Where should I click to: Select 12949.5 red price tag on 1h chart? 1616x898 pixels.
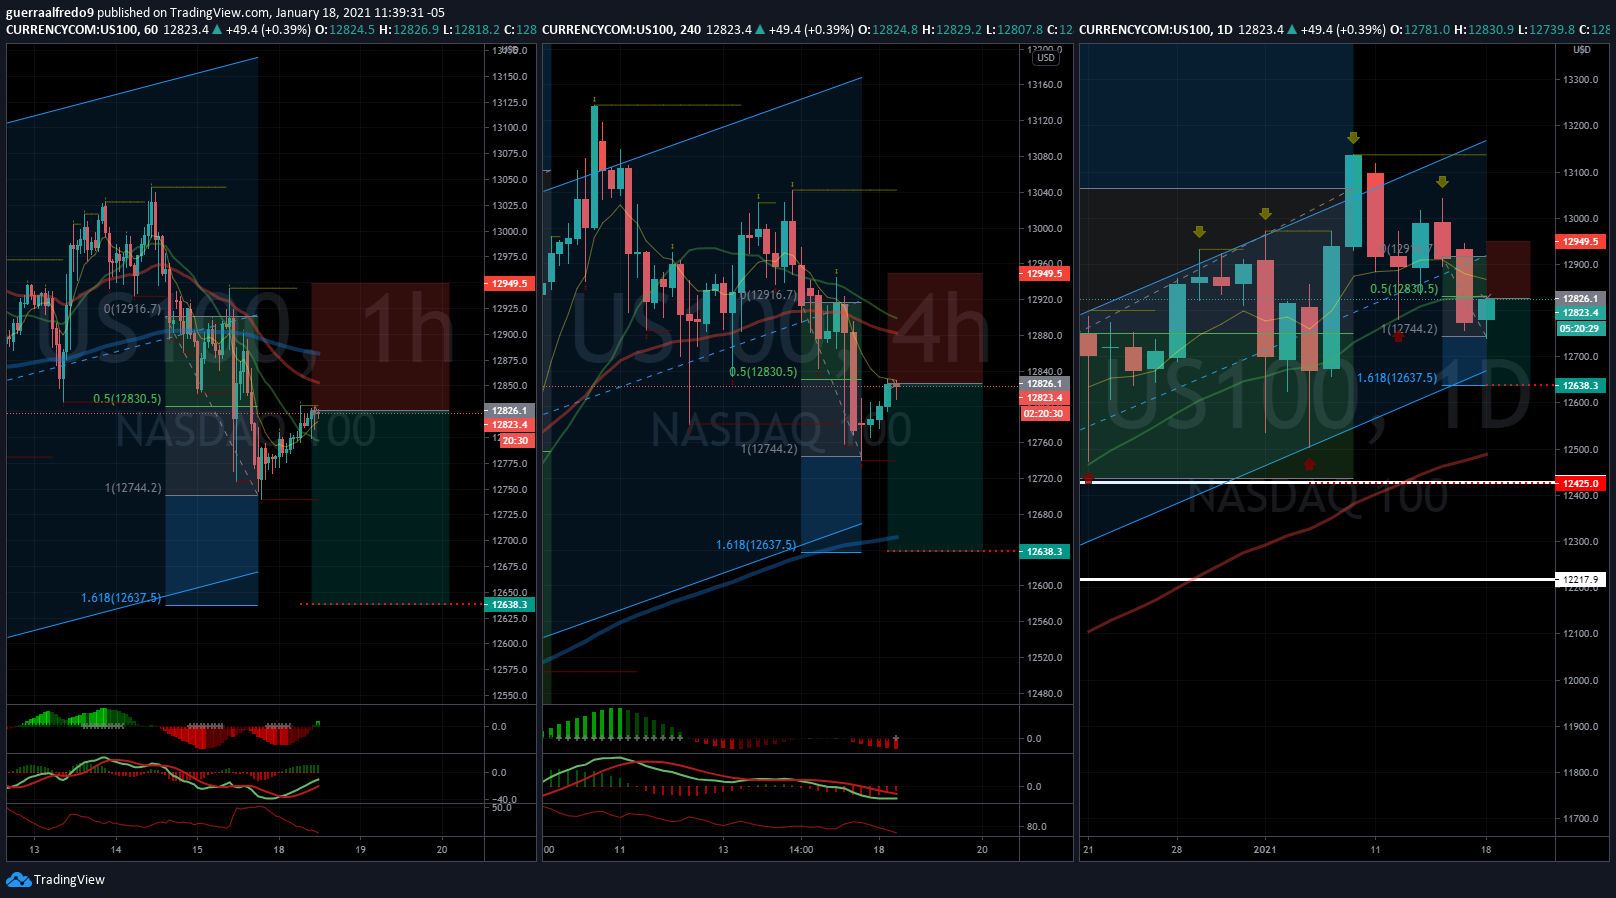click(x=509, y=284)
